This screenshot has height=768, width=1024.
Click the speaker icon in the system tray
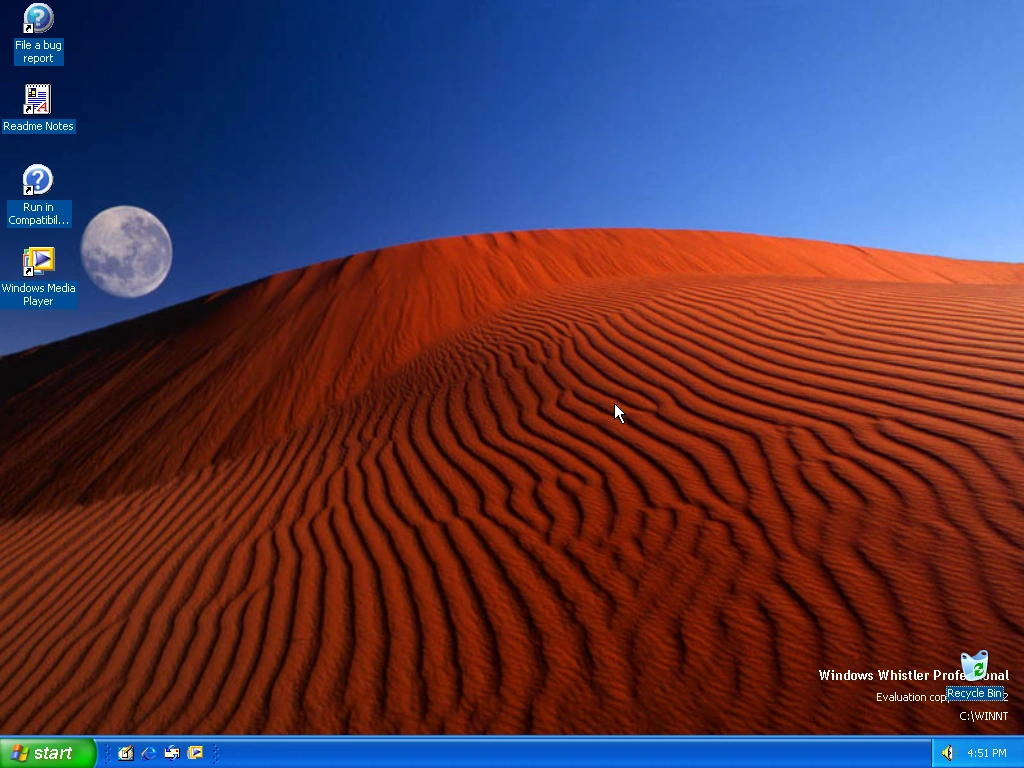946,753
